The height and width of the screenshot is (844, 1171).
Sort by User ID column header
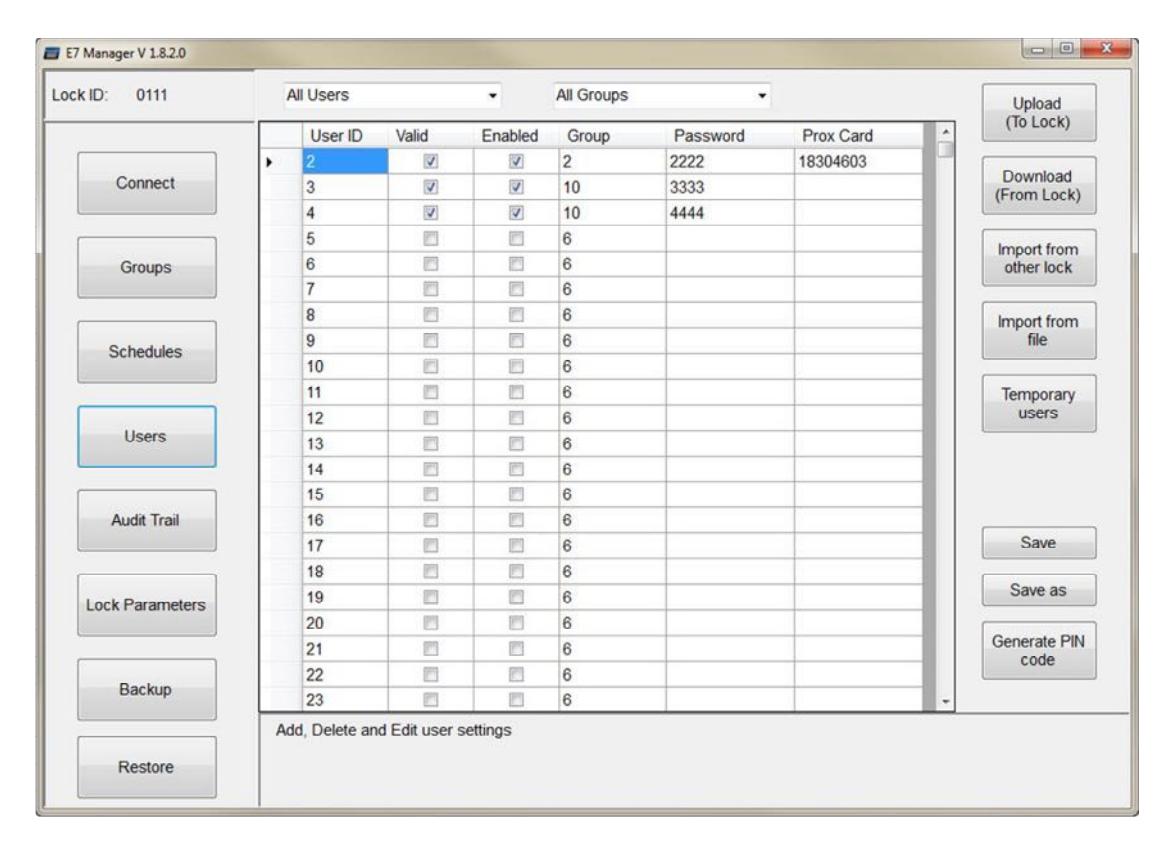pos(345,136)
